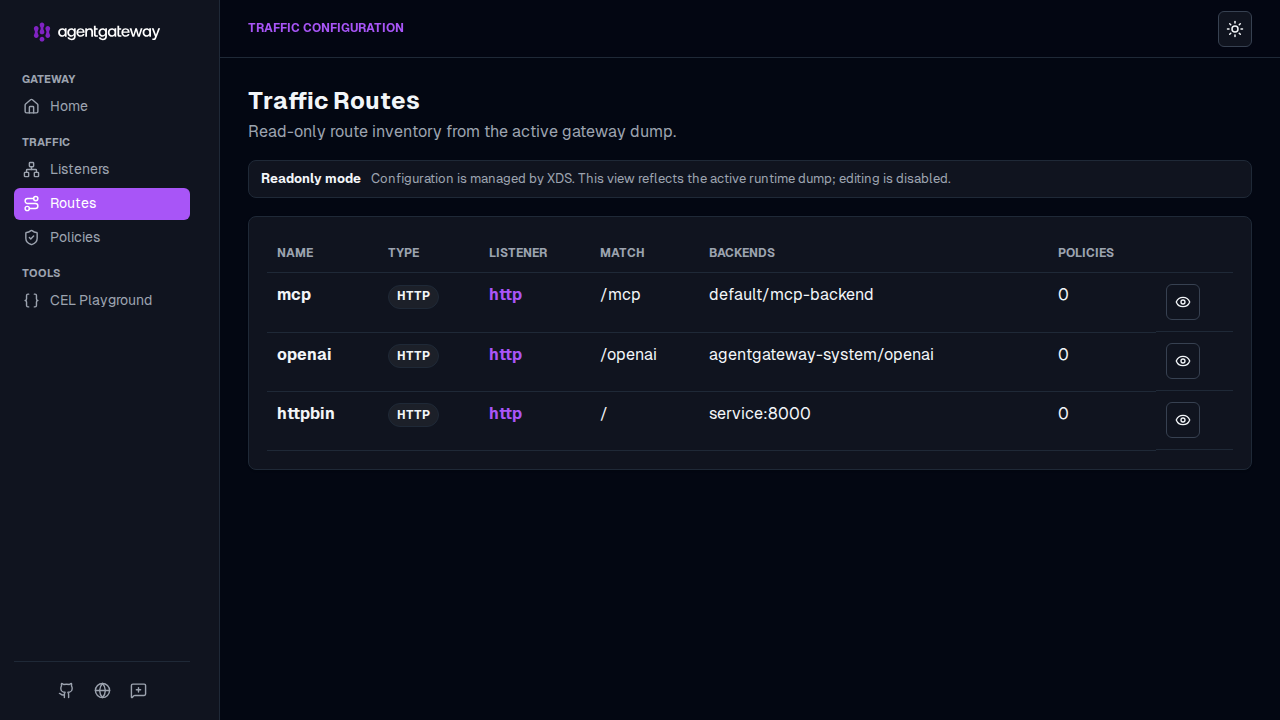
Task: Click policies count 0 in openai row
Action: coord(1063,354)
